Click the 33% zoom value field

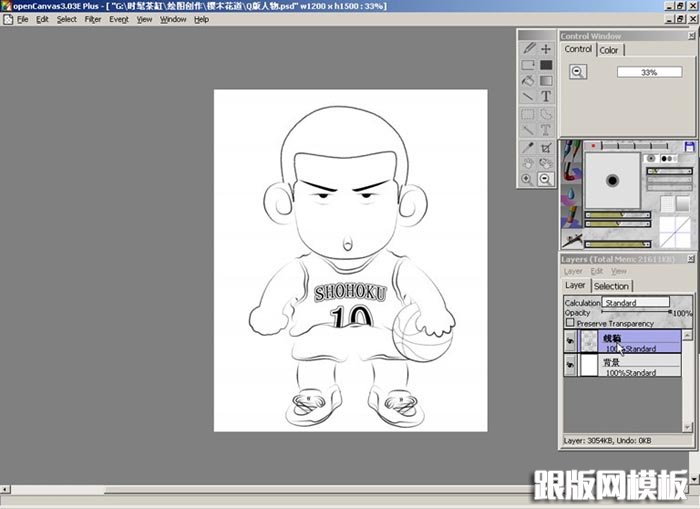click(650, 72)
